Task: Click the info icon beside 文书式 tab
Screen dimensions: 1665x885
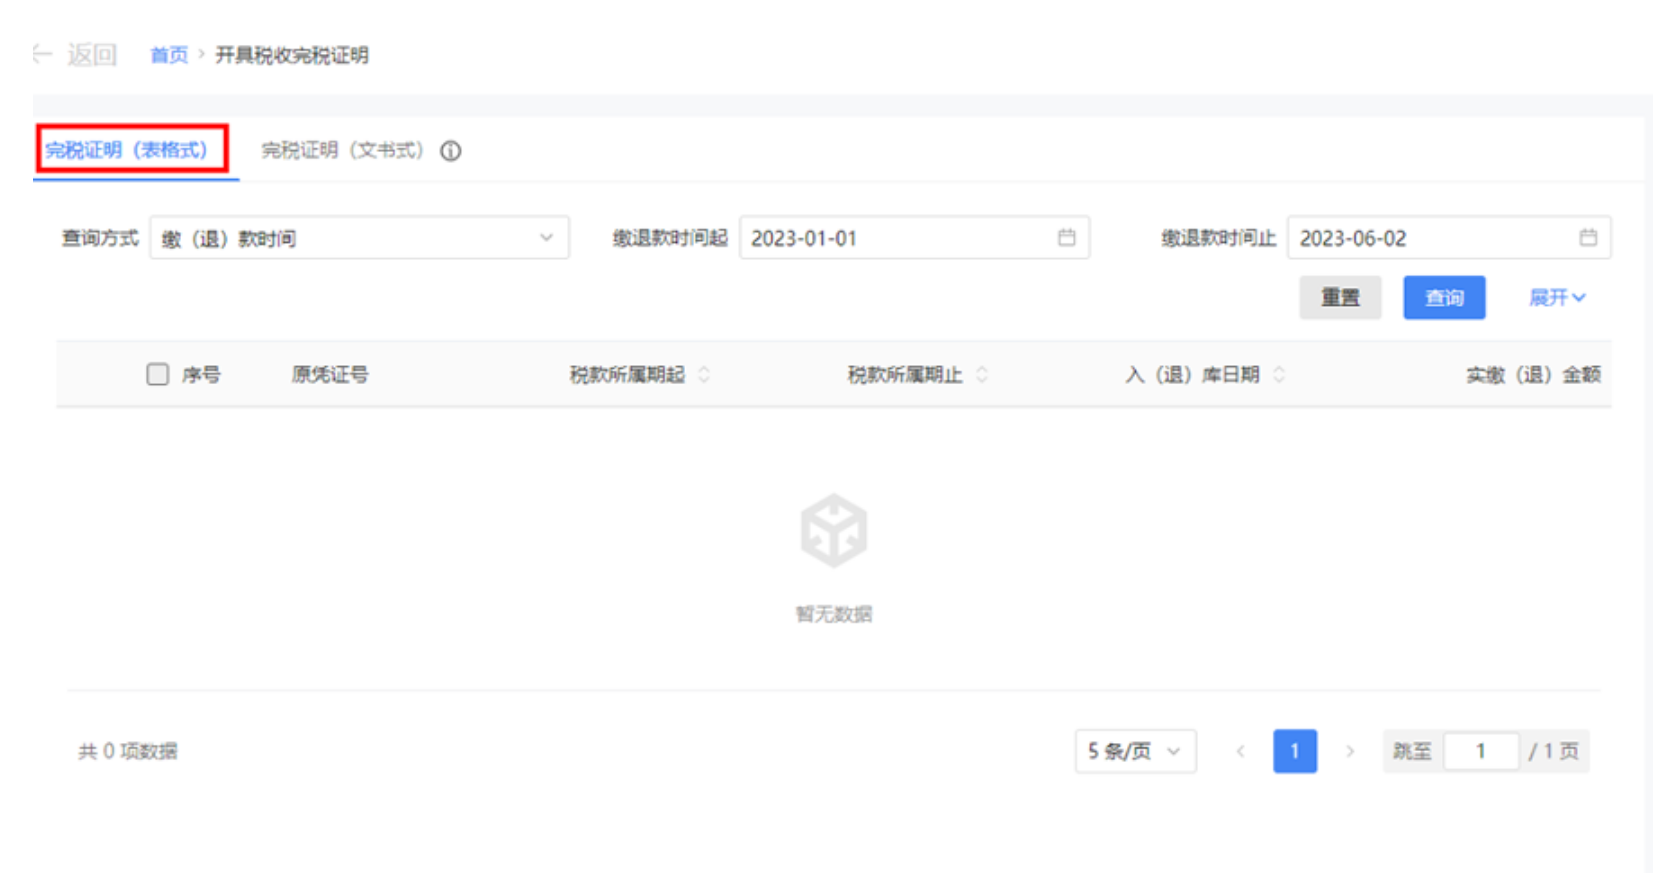Action: coord(451,151)
